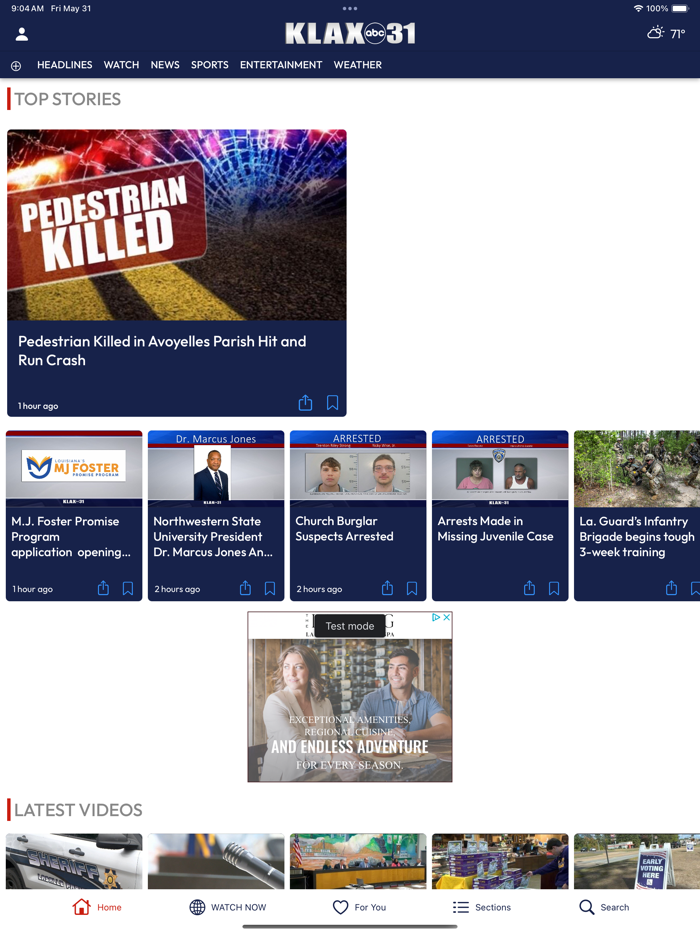Click the TOP STORIES section heading
The height and width of the screenshot is (934, 700).
67,99
